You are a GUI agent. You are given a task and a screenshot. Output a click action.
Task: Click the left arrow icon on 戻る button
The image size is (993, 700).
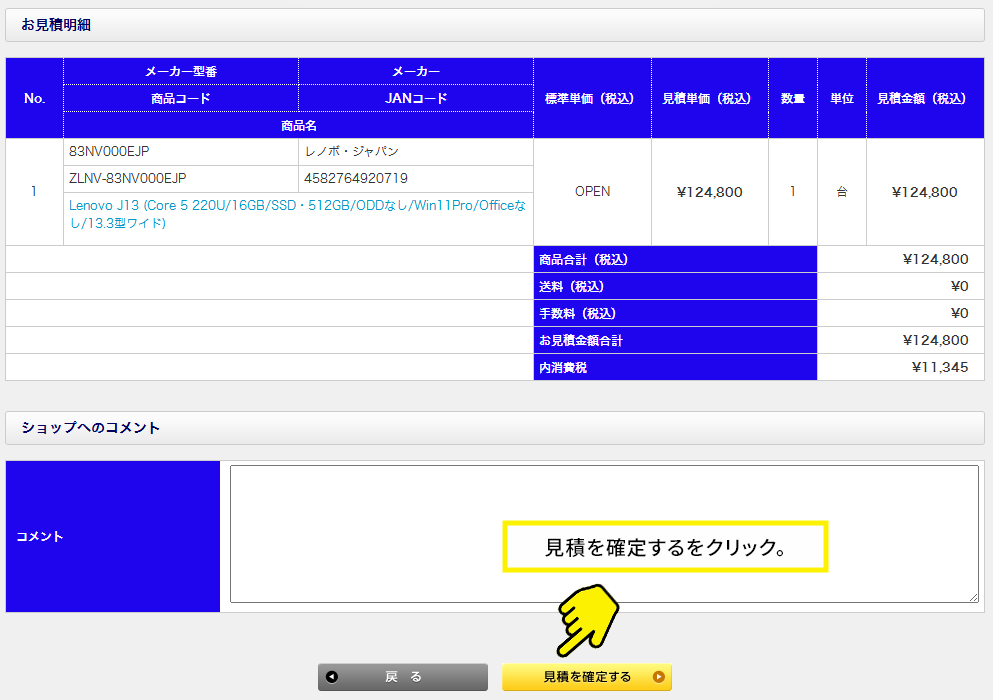point(332,677)
